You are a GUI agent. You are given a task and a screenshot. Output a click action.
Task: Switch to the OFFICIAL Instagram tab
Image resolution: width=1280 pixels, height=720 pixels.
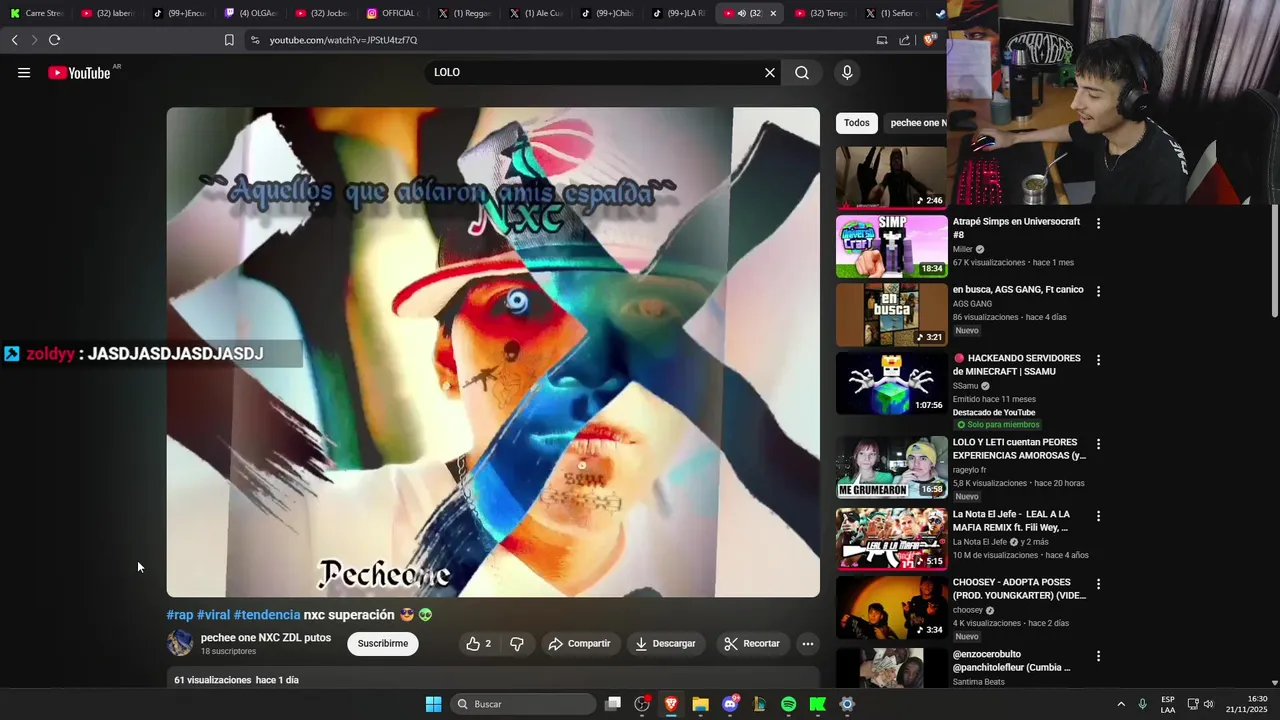[392, 13]
